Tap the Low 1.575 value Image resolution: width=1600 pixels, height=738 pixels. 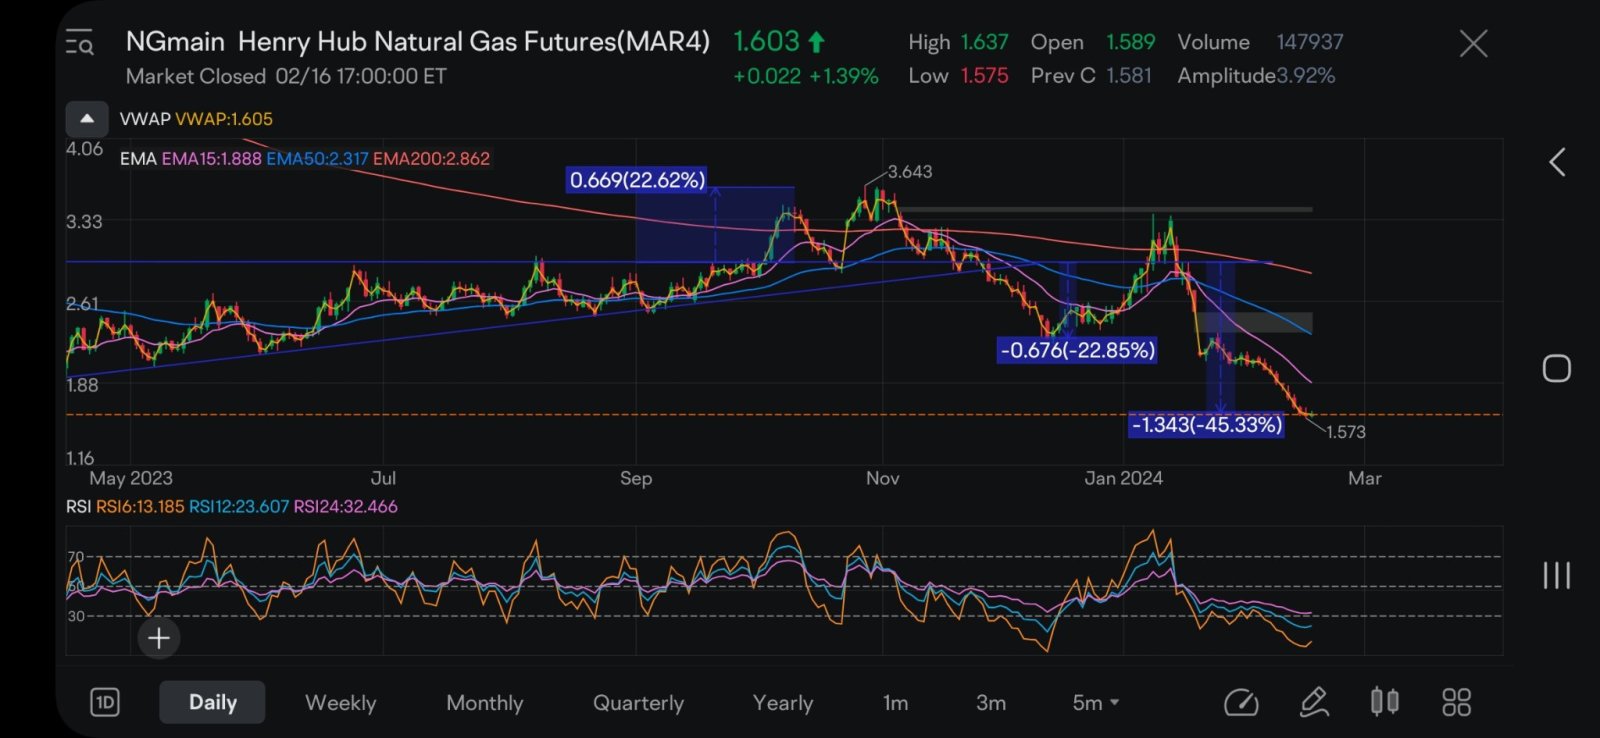(984, 76)
